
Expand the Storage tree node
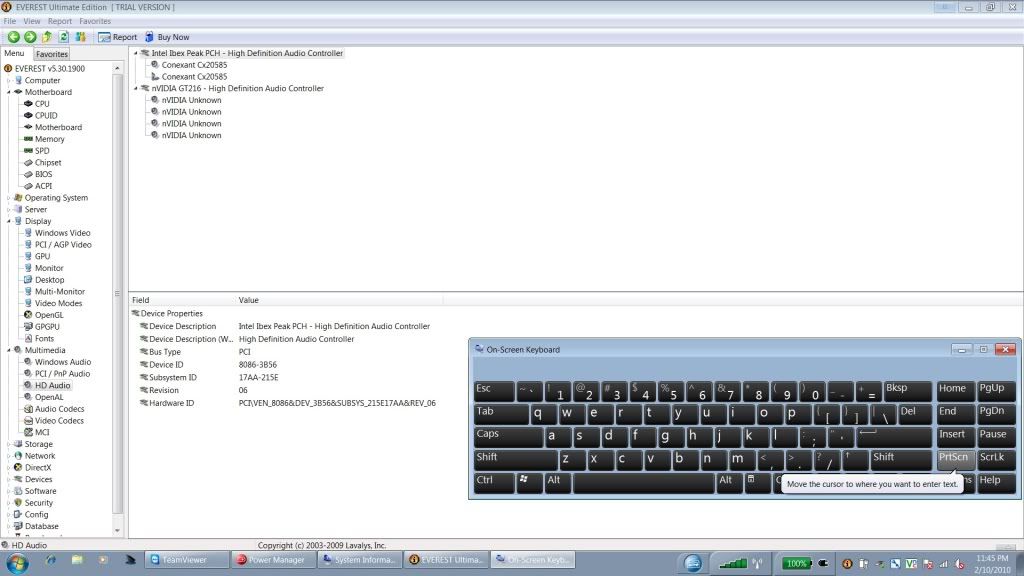9,444
